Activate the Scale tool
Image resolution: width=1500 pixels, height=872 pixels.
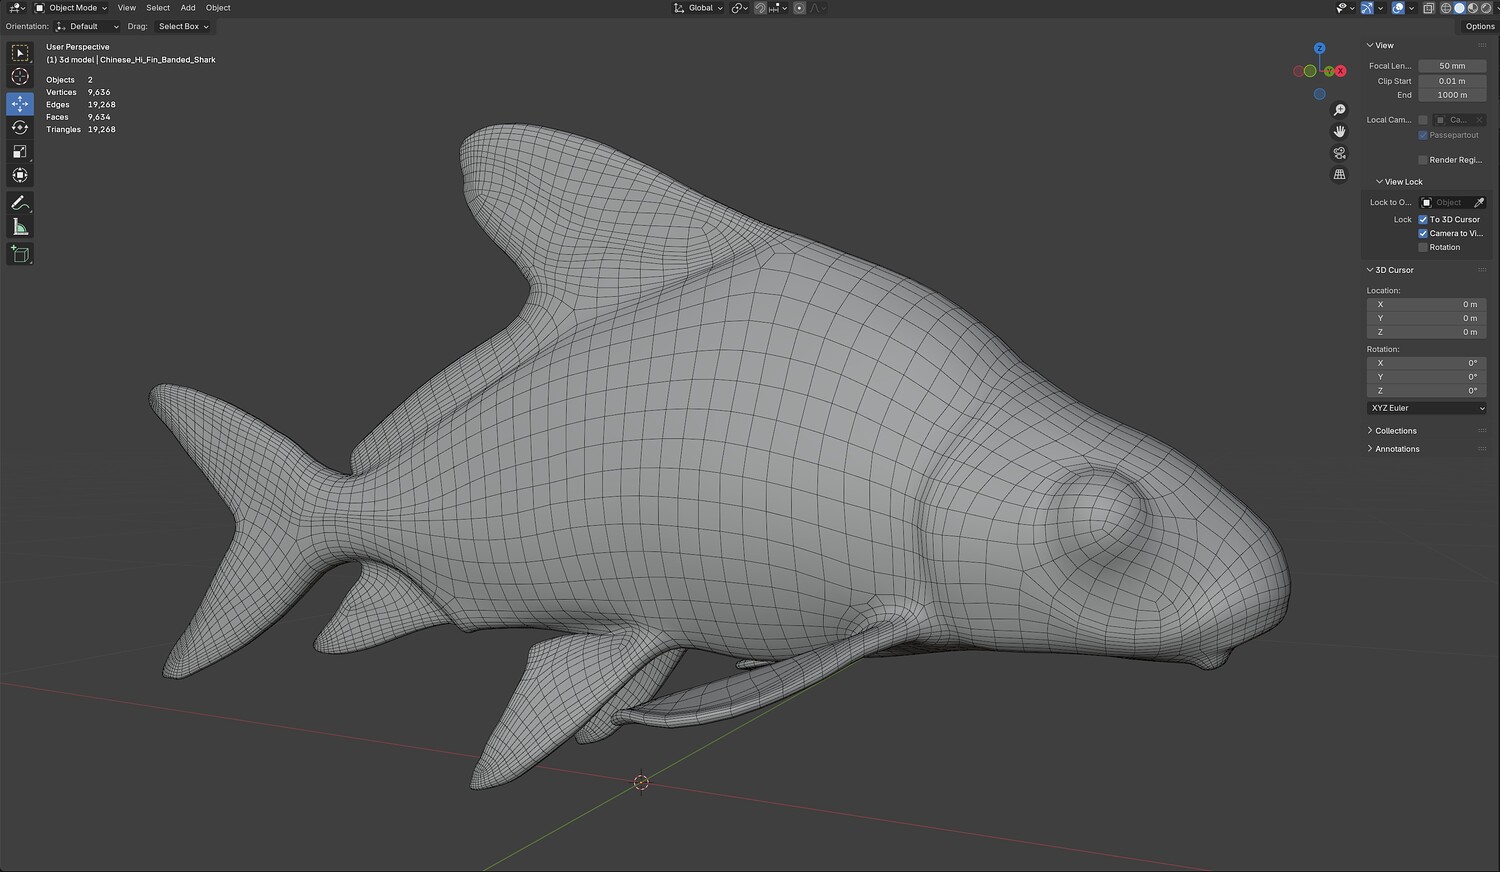[x=20, y=152]
